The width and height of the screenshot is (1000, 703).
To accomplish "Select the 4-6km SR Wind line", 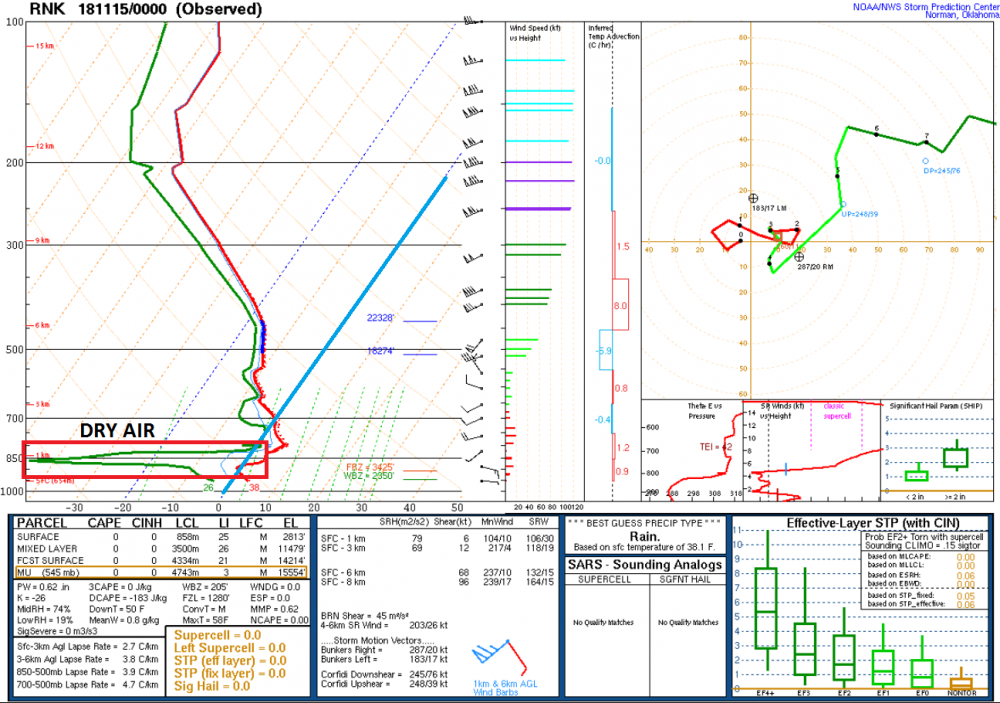I will [384, 625].
